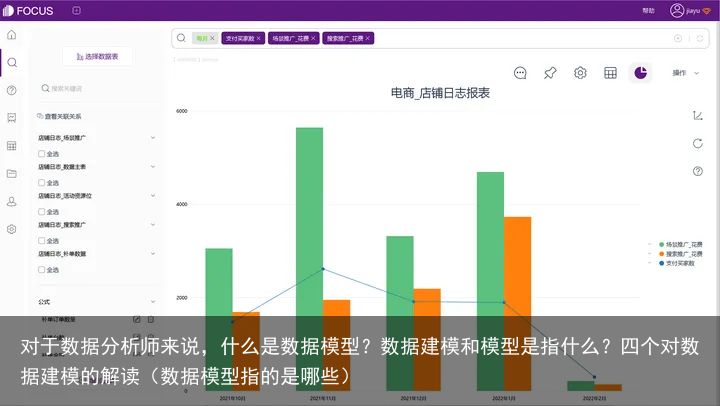Toggle 支付买家数 blue legend item
This screenshot has height=406, width=720.
pyautogui.click(x=677, y=263)
